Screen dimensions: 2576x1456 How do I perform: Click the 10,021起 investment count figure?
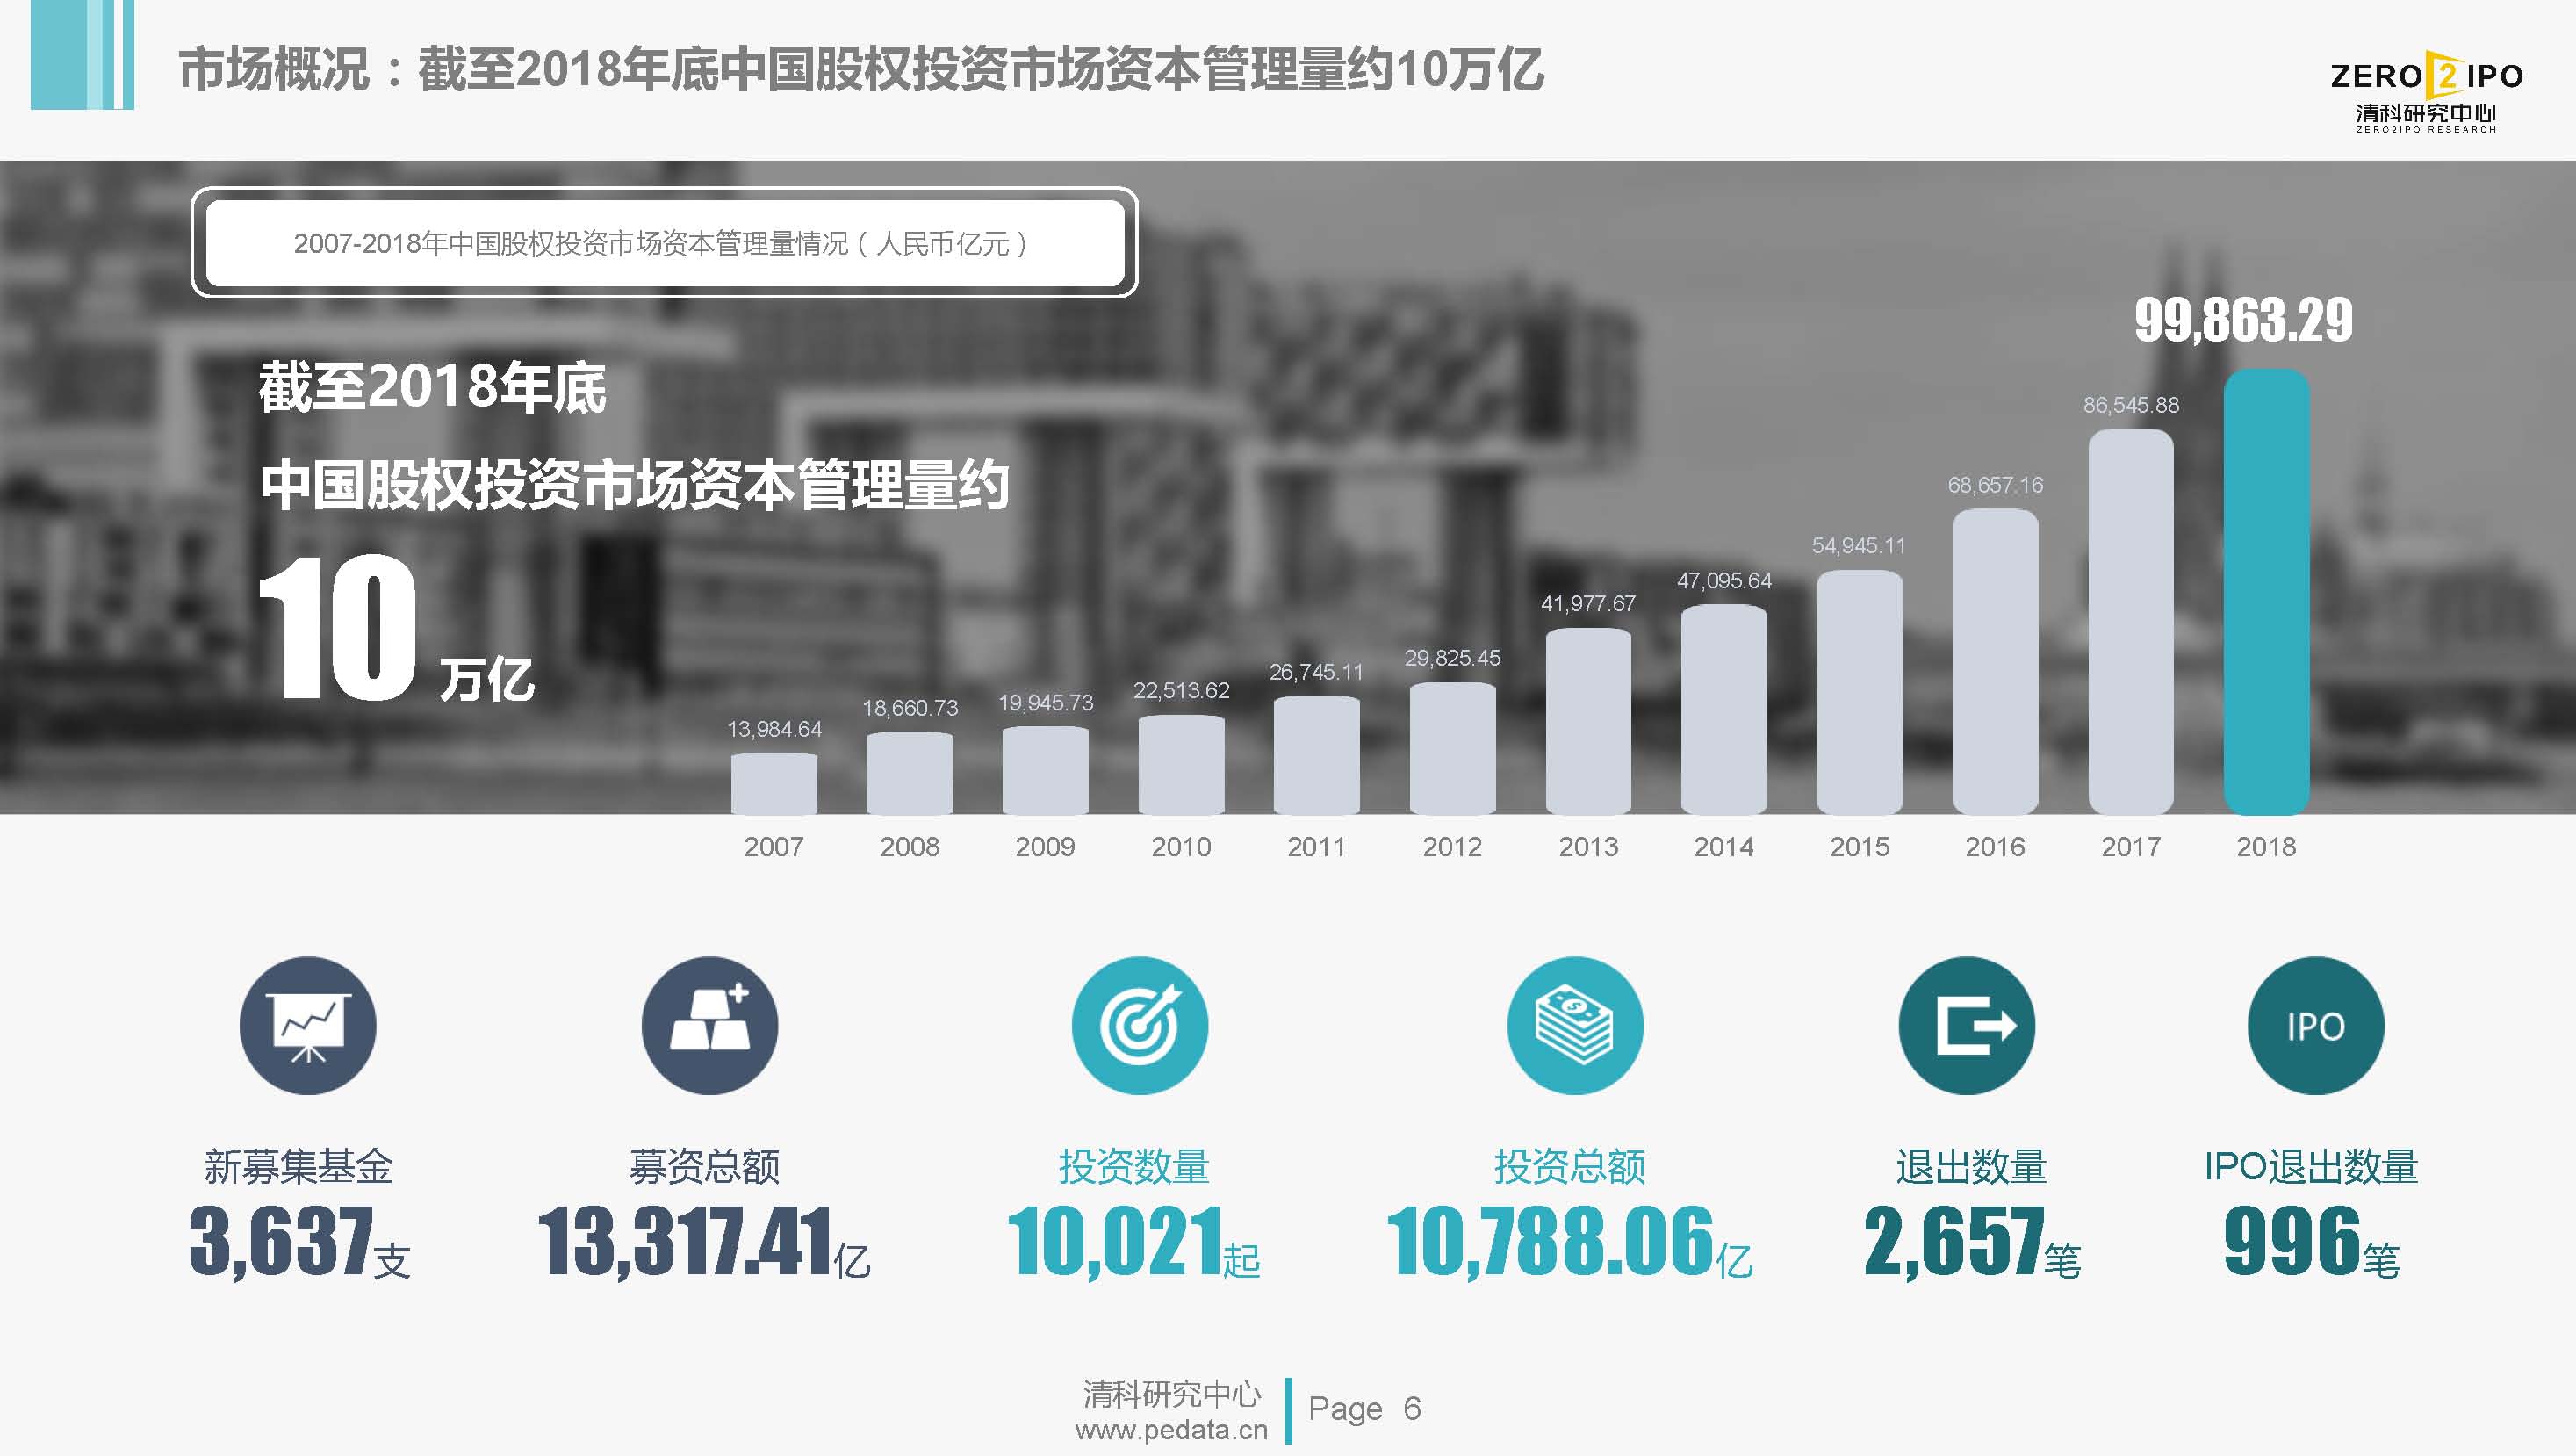click(1133, 1241)
